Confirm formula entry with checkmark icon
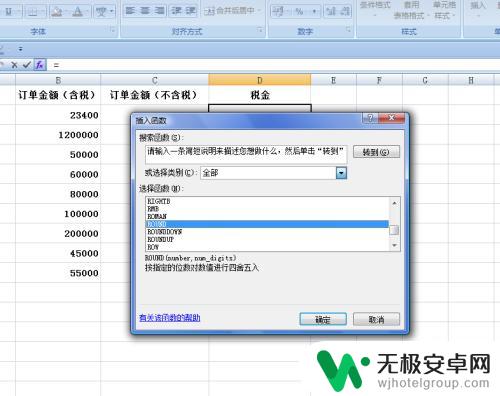The height and width of the screenshot is (396, 500). tap(27, 65)
